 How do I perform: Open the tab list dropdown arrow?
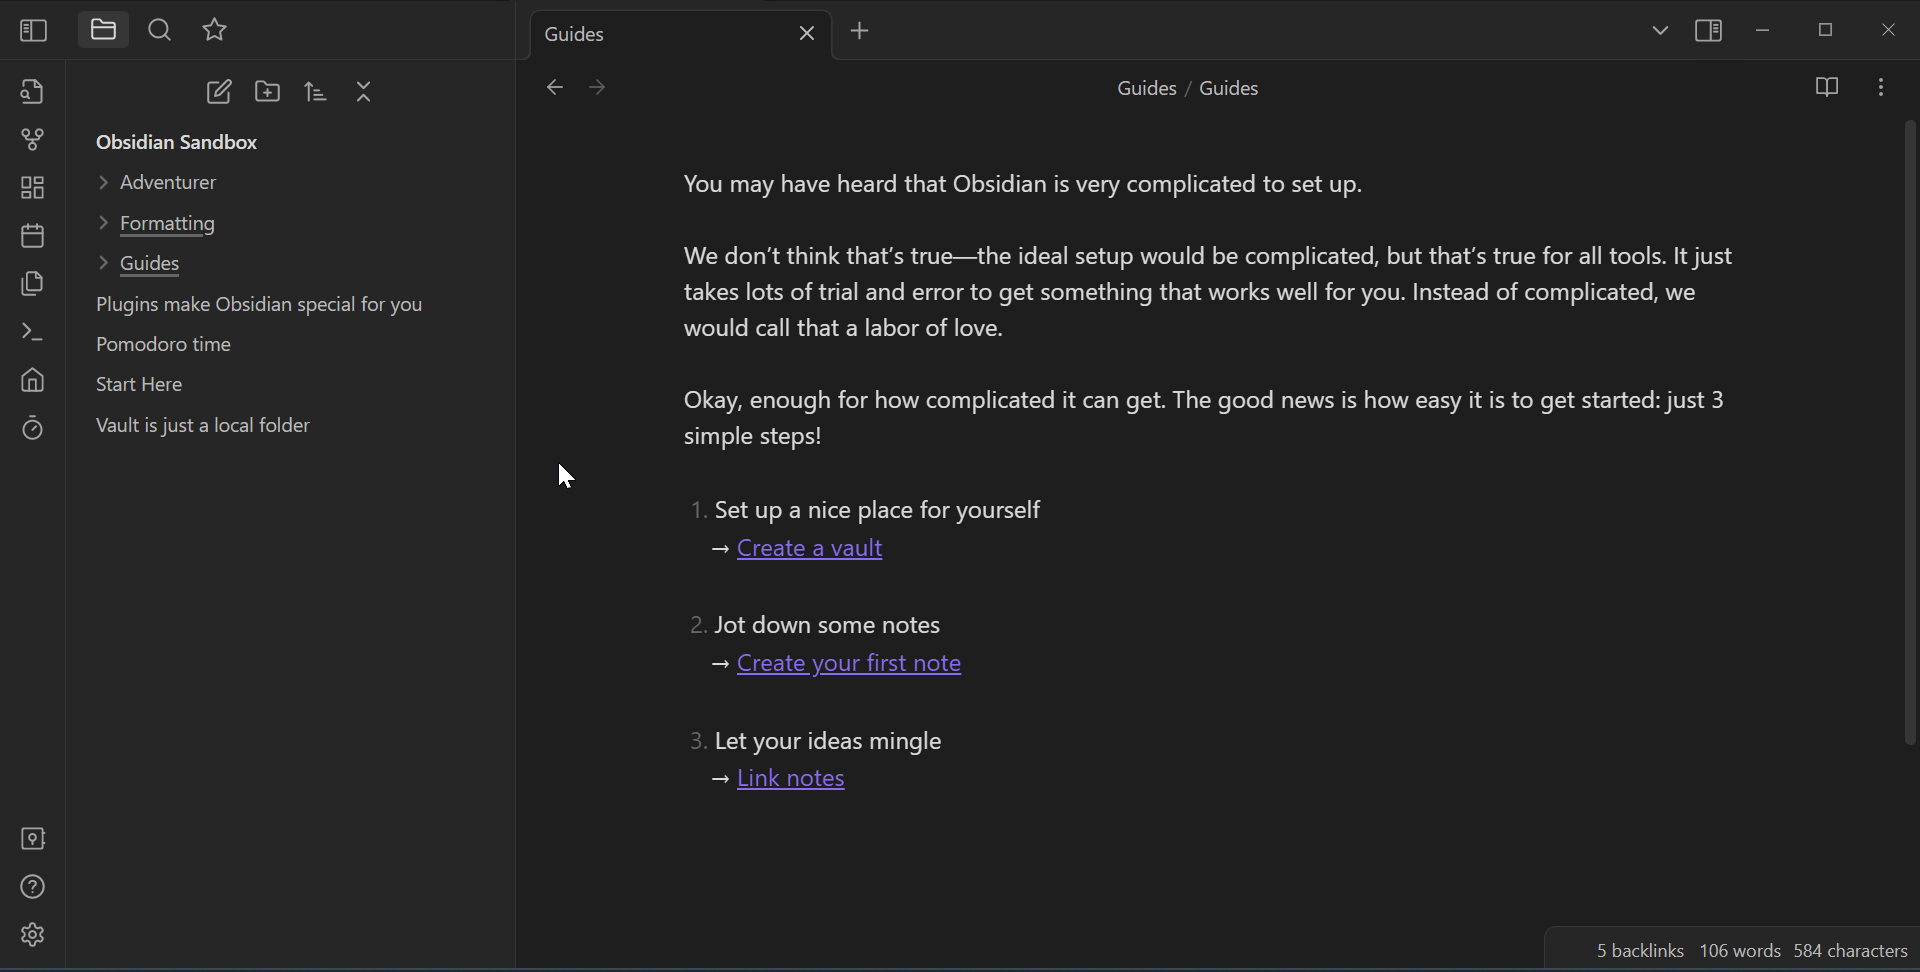[x=1661, y=31]
